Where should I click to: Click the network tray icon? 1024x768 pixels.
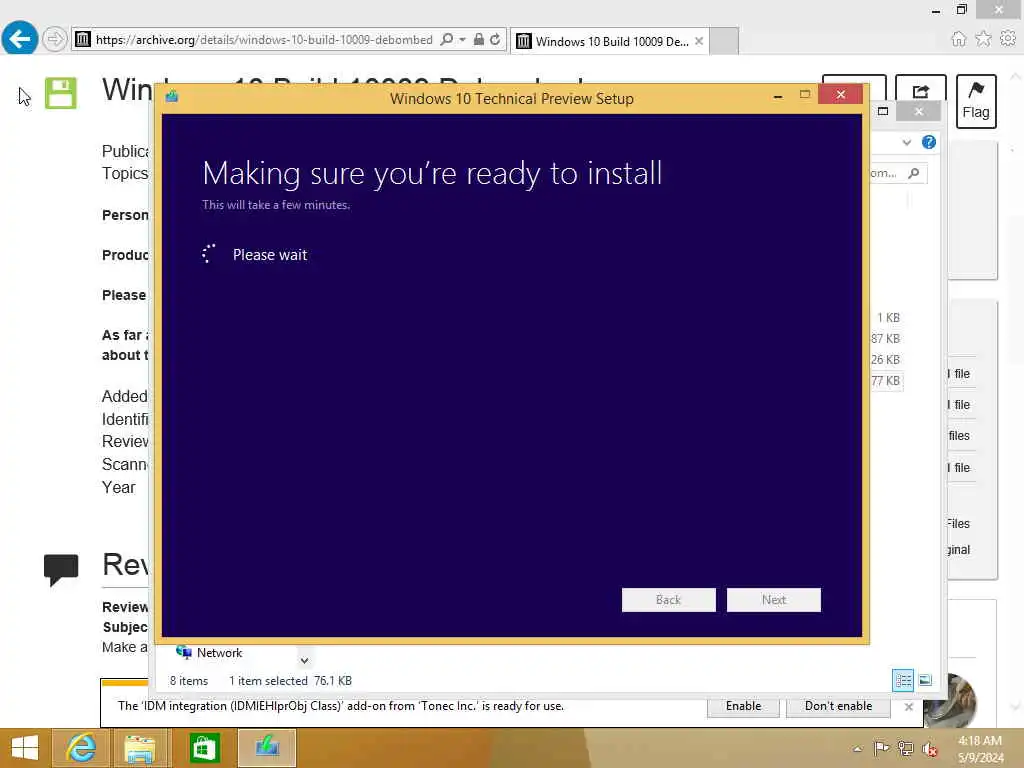point(905,748)
